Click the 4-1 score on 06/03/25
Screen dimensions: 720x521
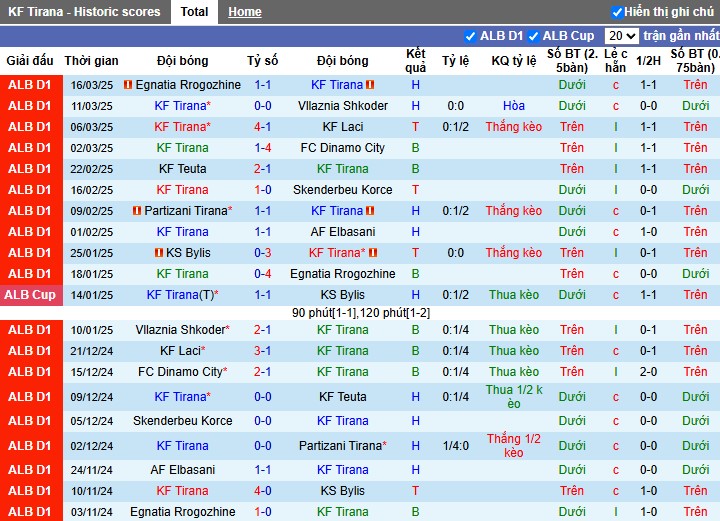click(263, 127)
